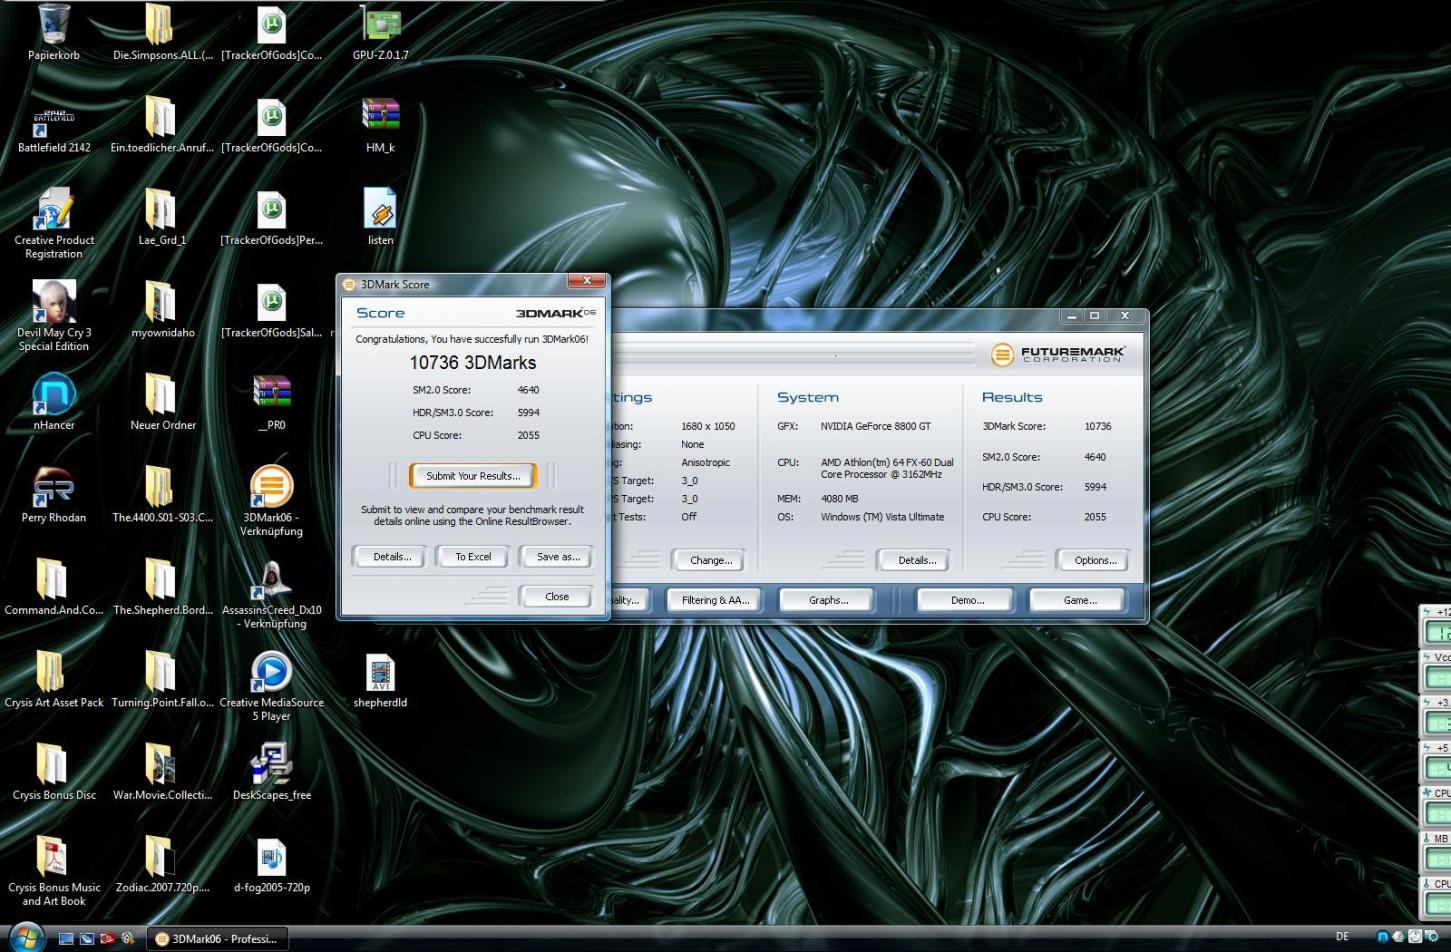Click Submit Your Results button

tap(473, 476)
